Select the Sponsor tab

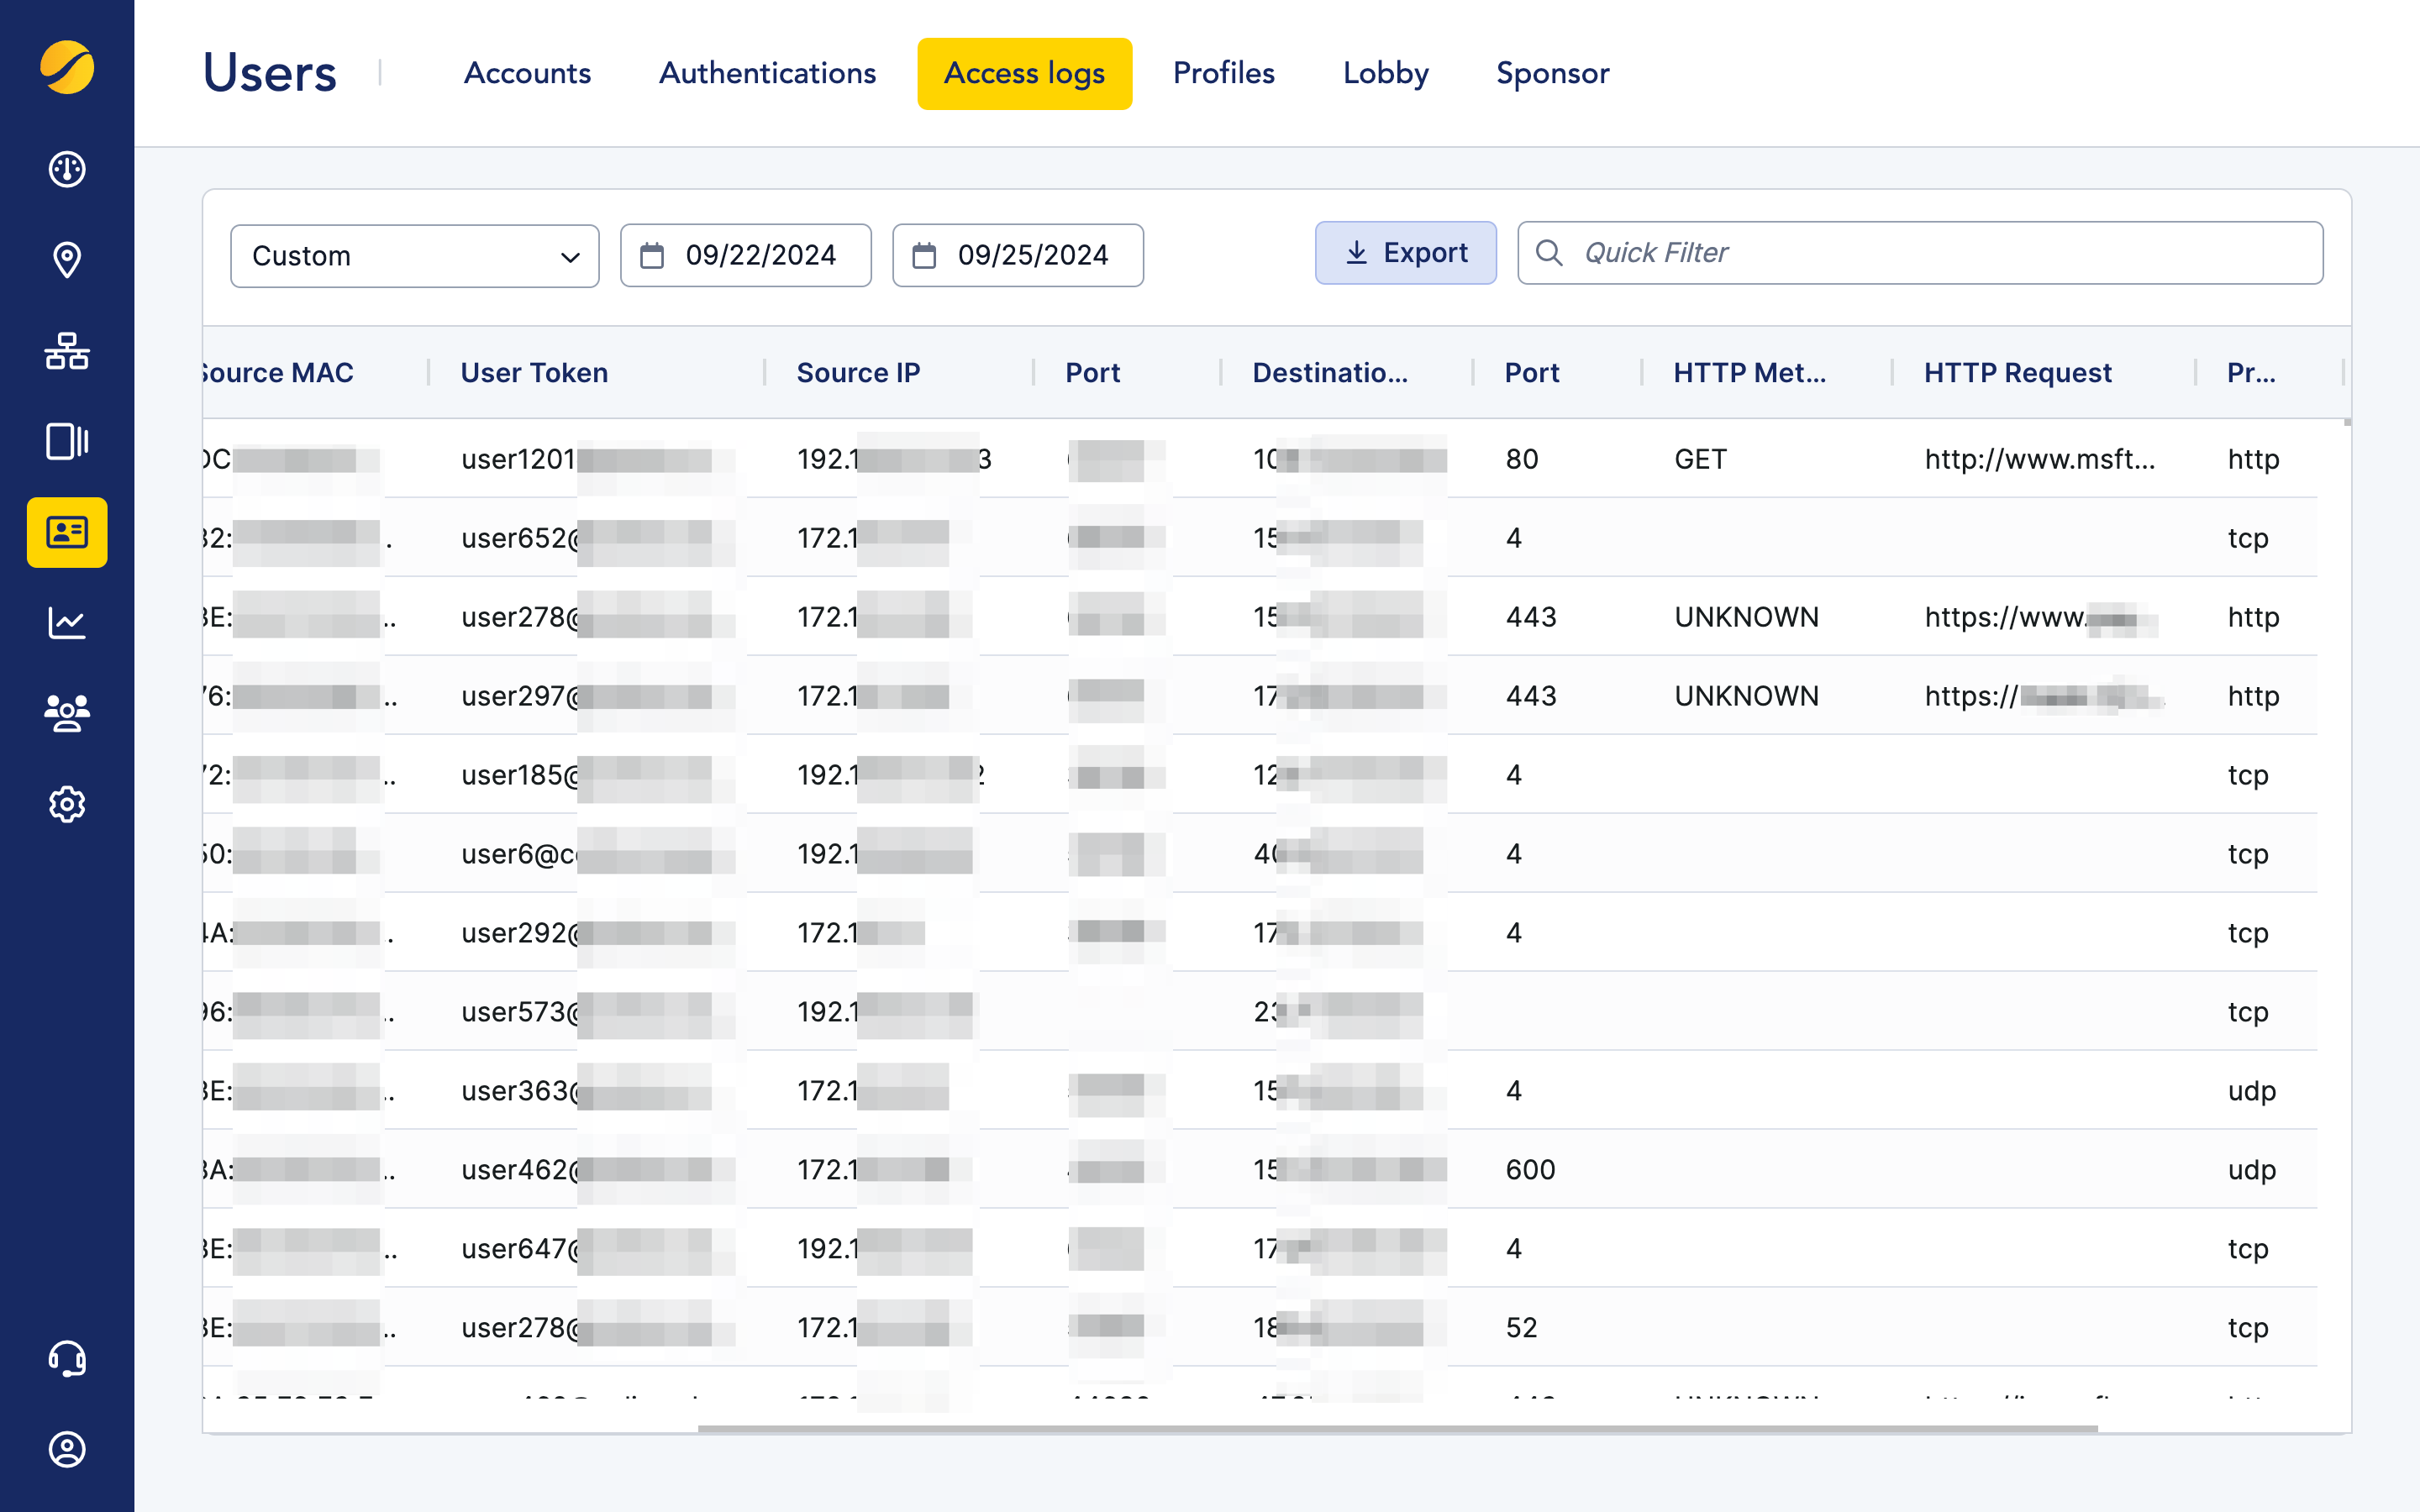(1552, 73)
